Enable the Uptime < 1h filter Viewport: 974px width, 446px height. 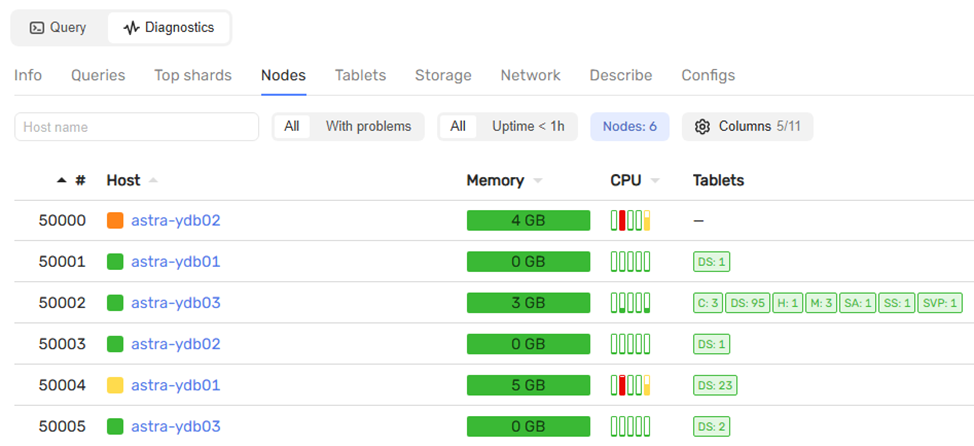click(527, 127)
